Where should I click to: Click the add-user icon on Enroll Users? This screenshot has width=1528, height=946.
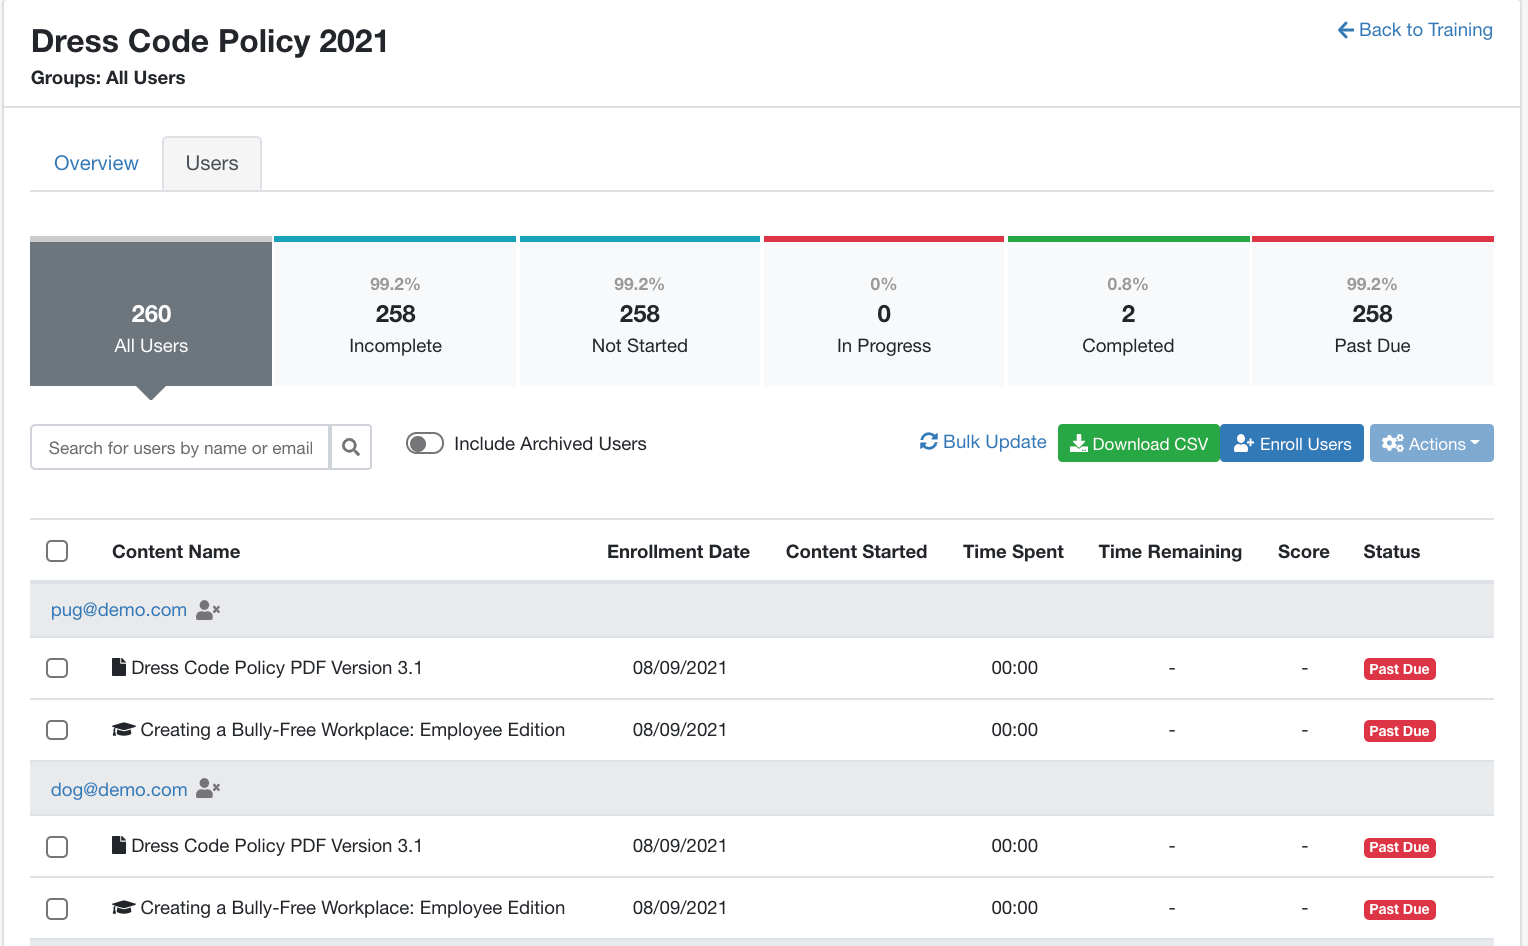(x=1244, y=443)
